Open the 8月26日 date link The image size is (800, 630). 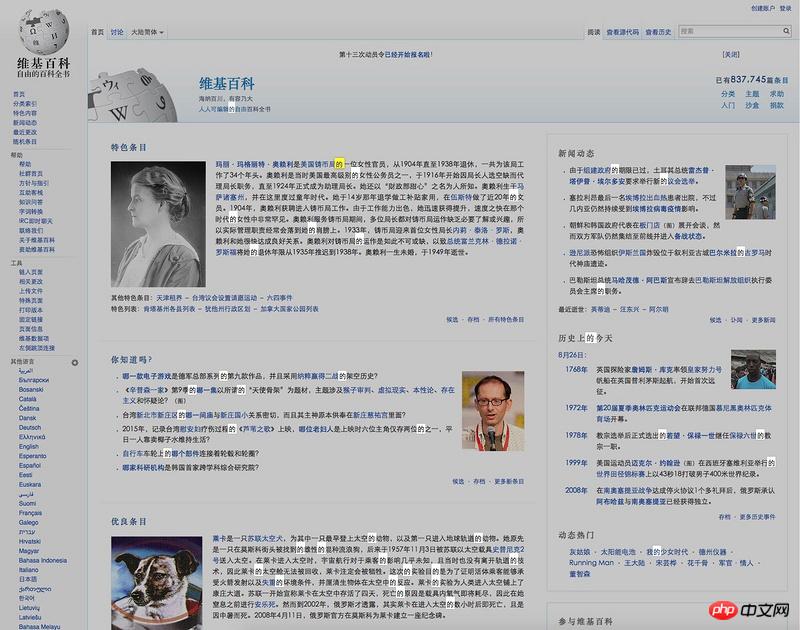pyautogui.click(x=572, y=355)
